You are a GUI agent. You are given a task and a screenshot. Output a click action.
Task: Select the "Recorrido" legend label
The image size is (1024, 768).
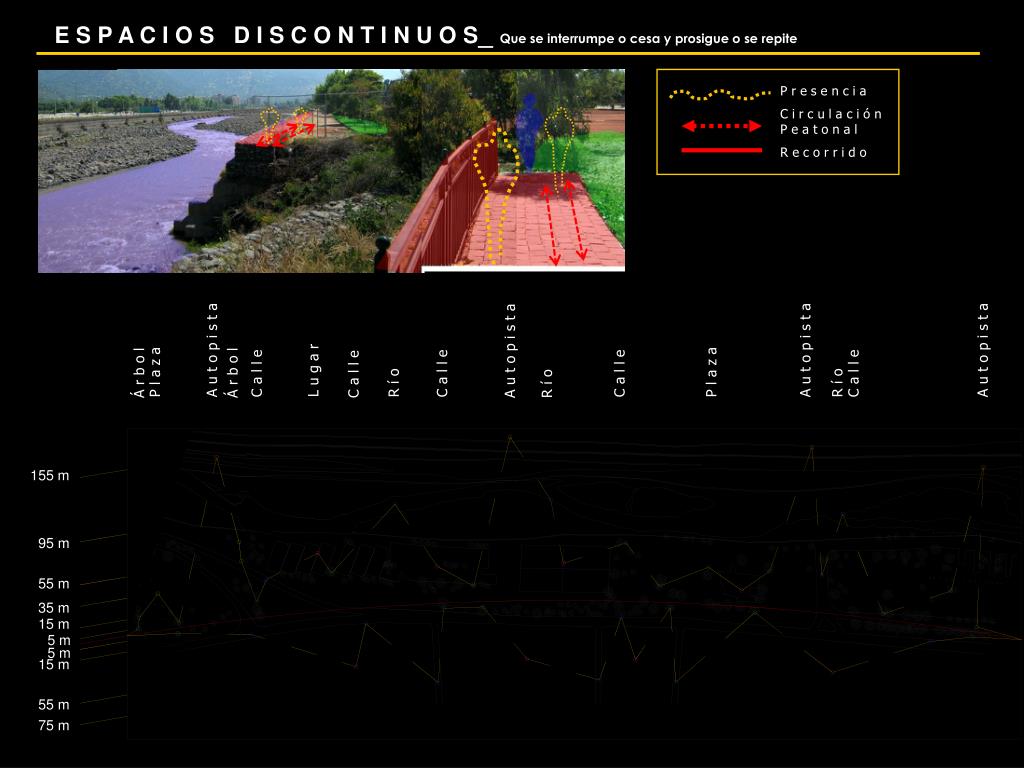click(x=824, y=152)
